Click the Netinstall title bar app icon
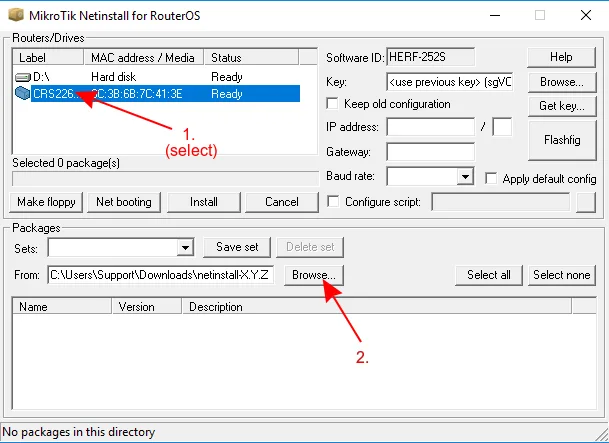The height and width of the screenshot is (443, 609). [x=16, y=15]
